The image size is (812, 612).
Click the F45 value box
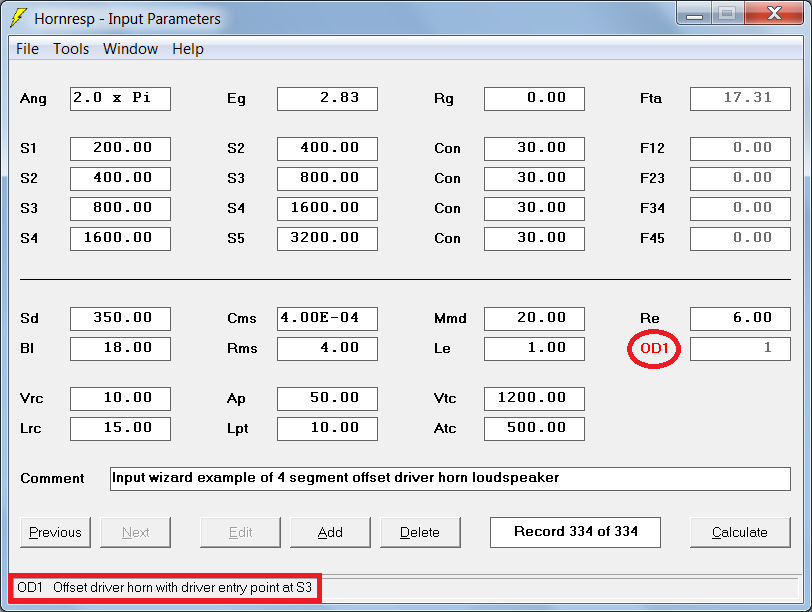click(x=741, y=239)
